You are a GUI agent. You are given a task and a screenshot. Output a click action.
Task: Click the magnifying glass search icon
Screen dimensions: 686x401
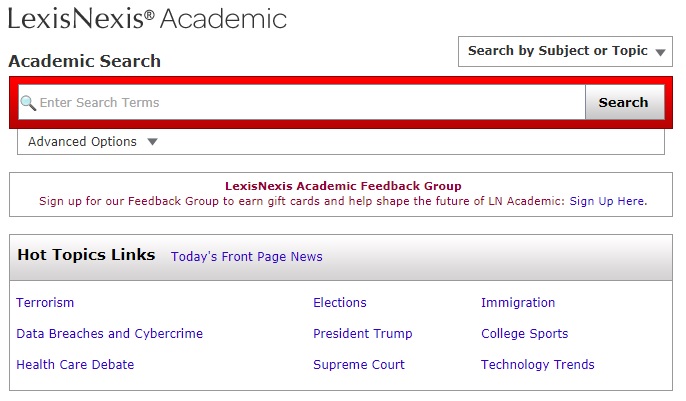(x=28, y=102)
